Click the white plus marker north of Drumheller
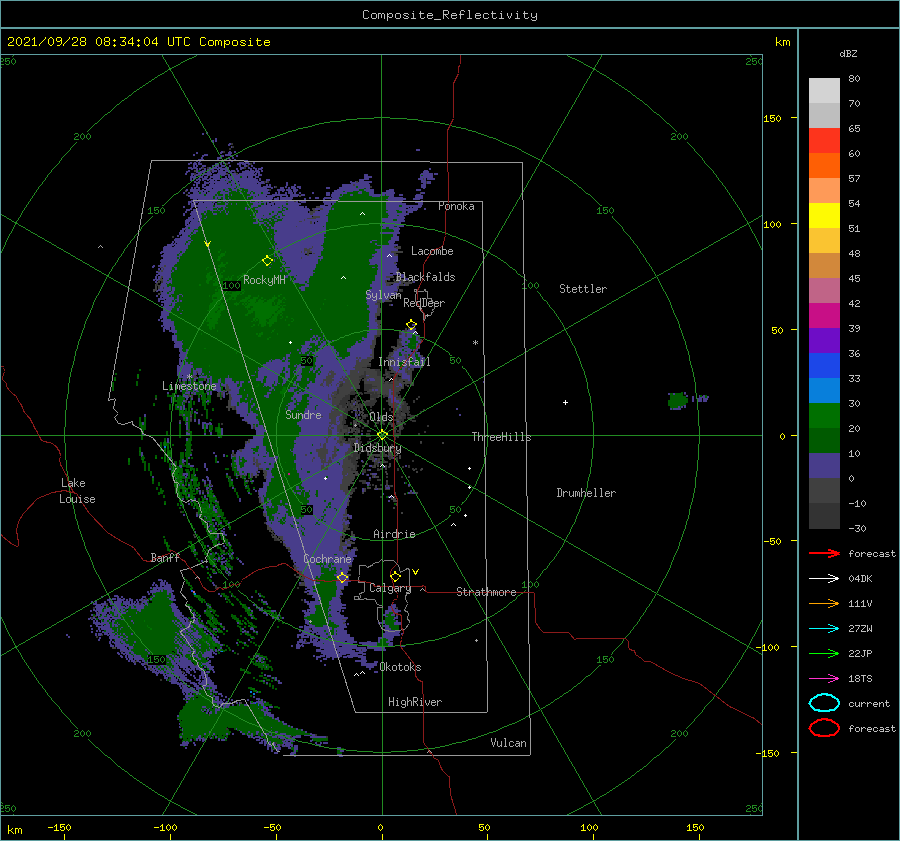The image size is (900, 841). tap(565, 402)
